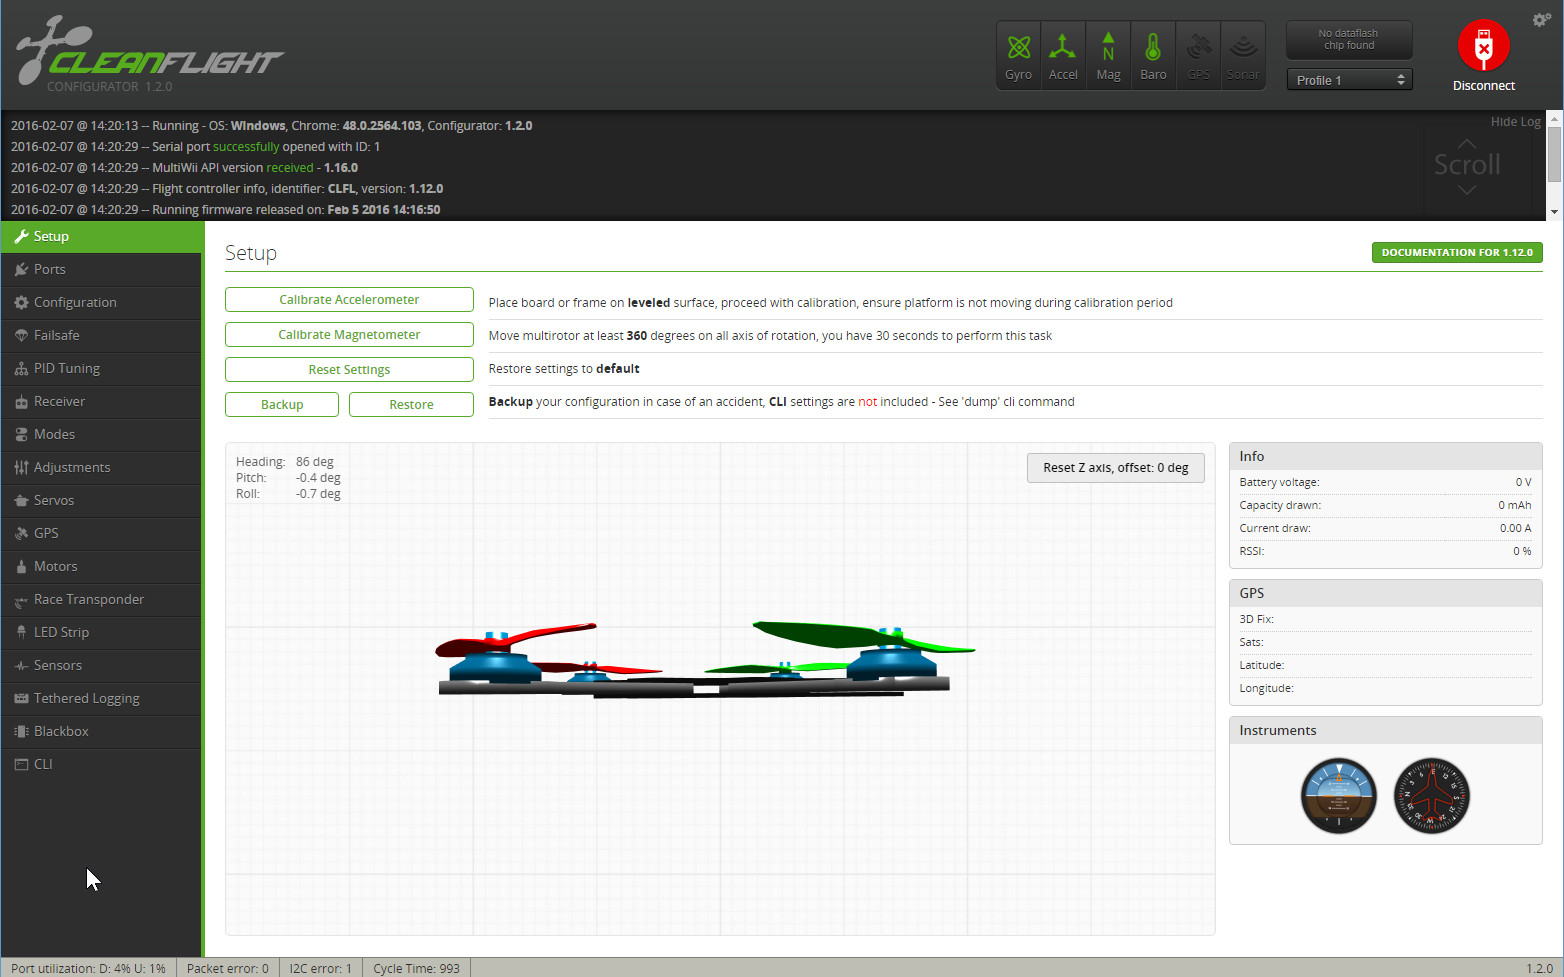Click Calibrate Accelerometer button
Image resolution: width=1564 pixels, height=977 pixels.
point(349,300)
